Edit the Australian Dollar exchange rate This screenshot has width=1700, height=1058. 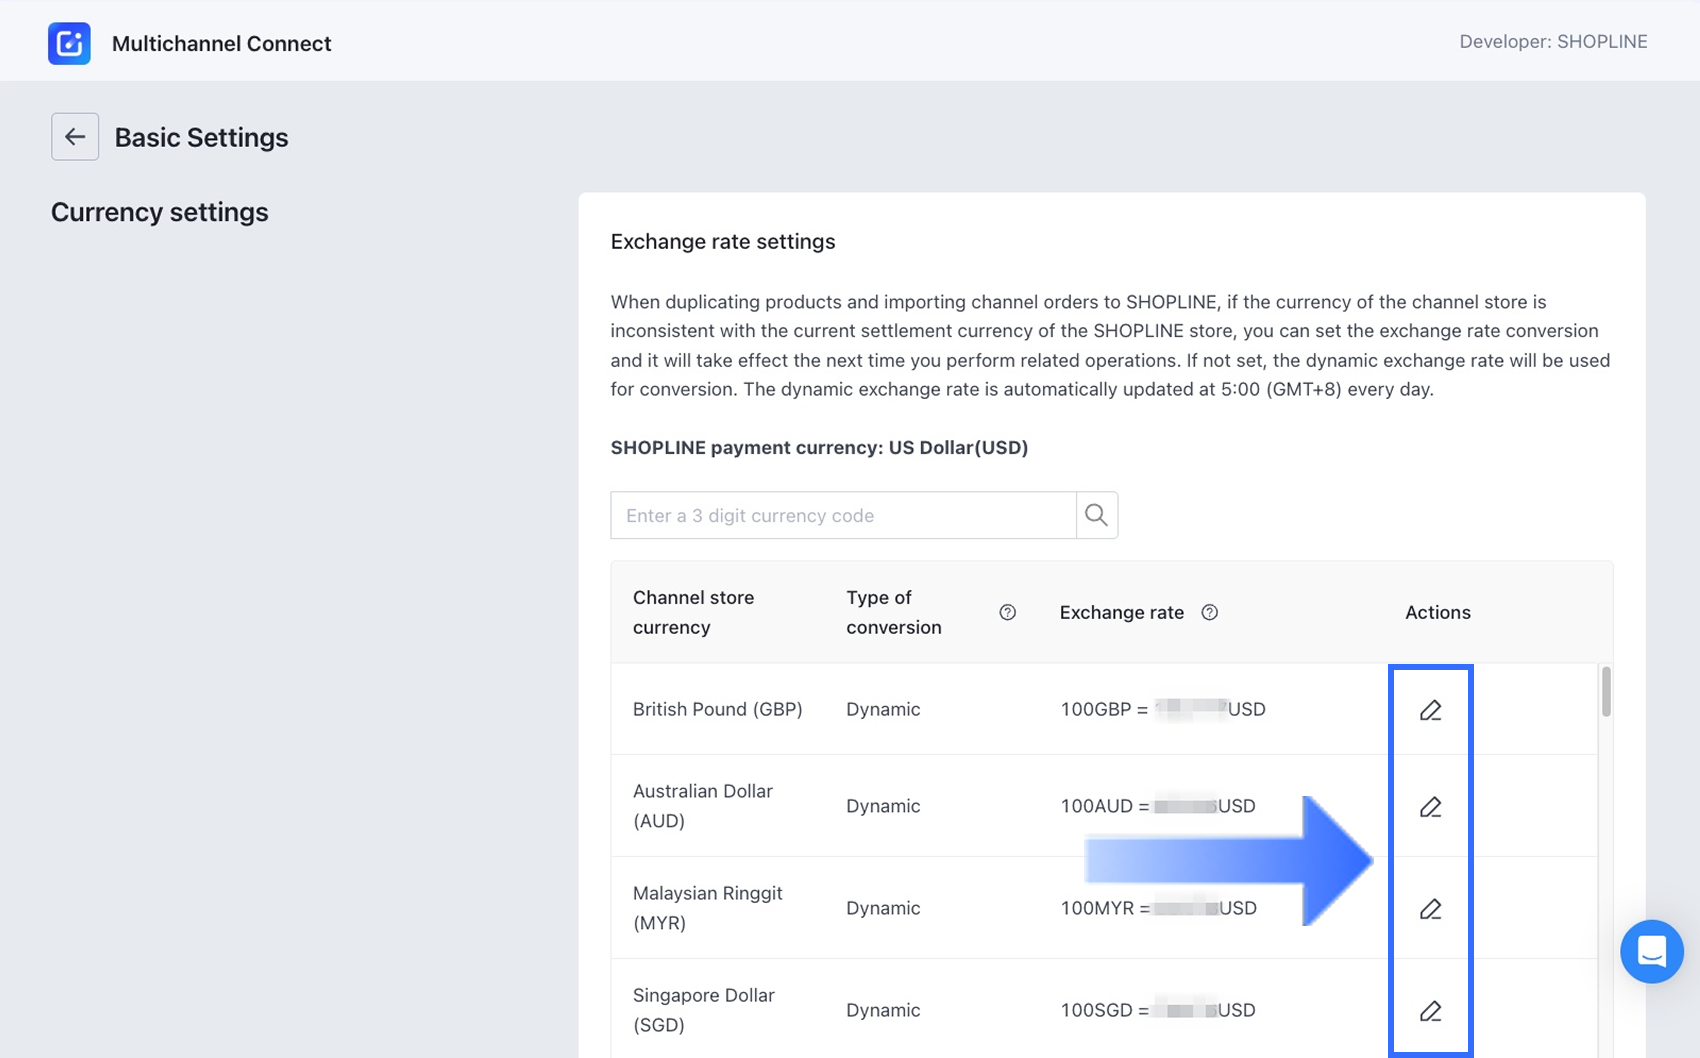click(1430, 807)
